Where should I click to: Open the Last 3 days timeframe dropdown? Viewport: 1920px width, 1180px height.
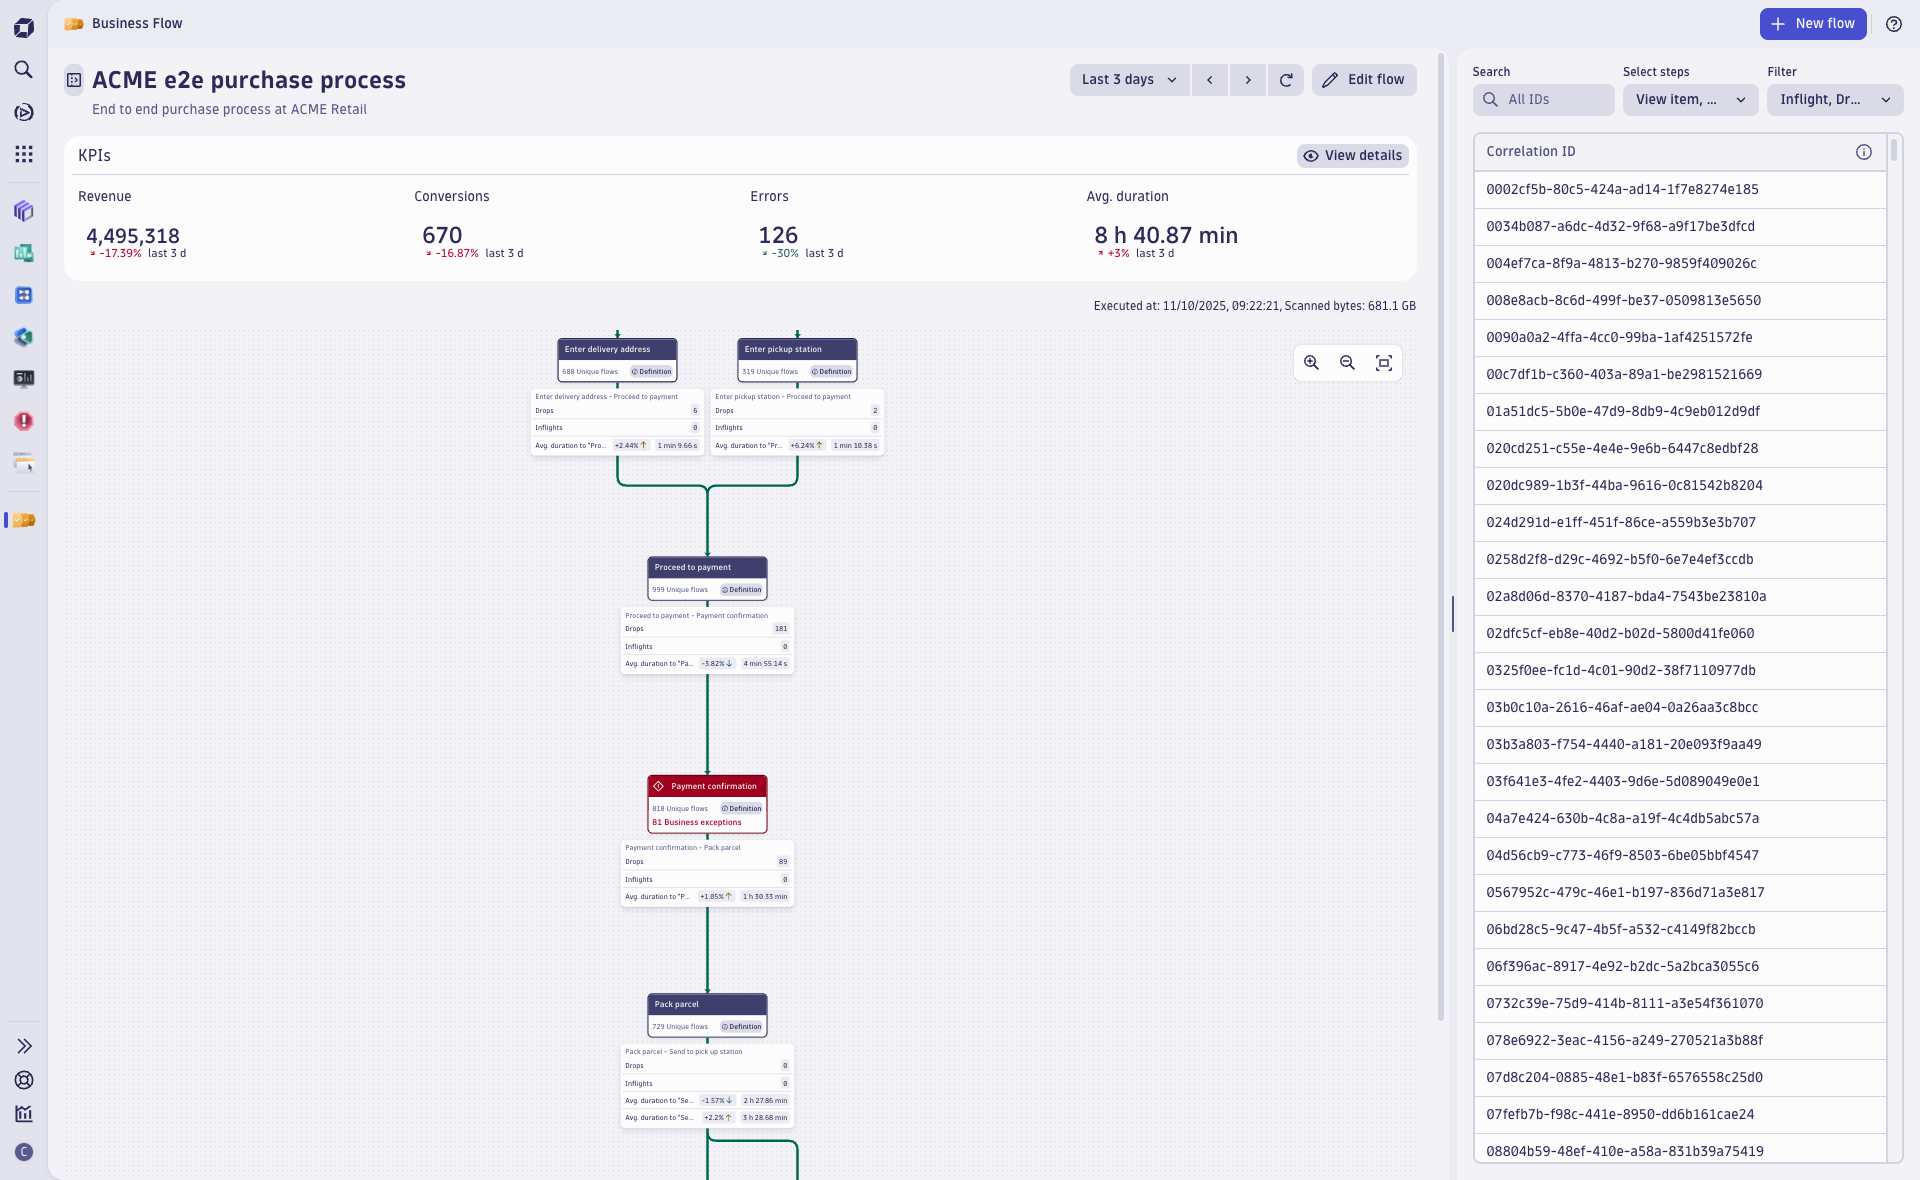tap(1129, 80)
